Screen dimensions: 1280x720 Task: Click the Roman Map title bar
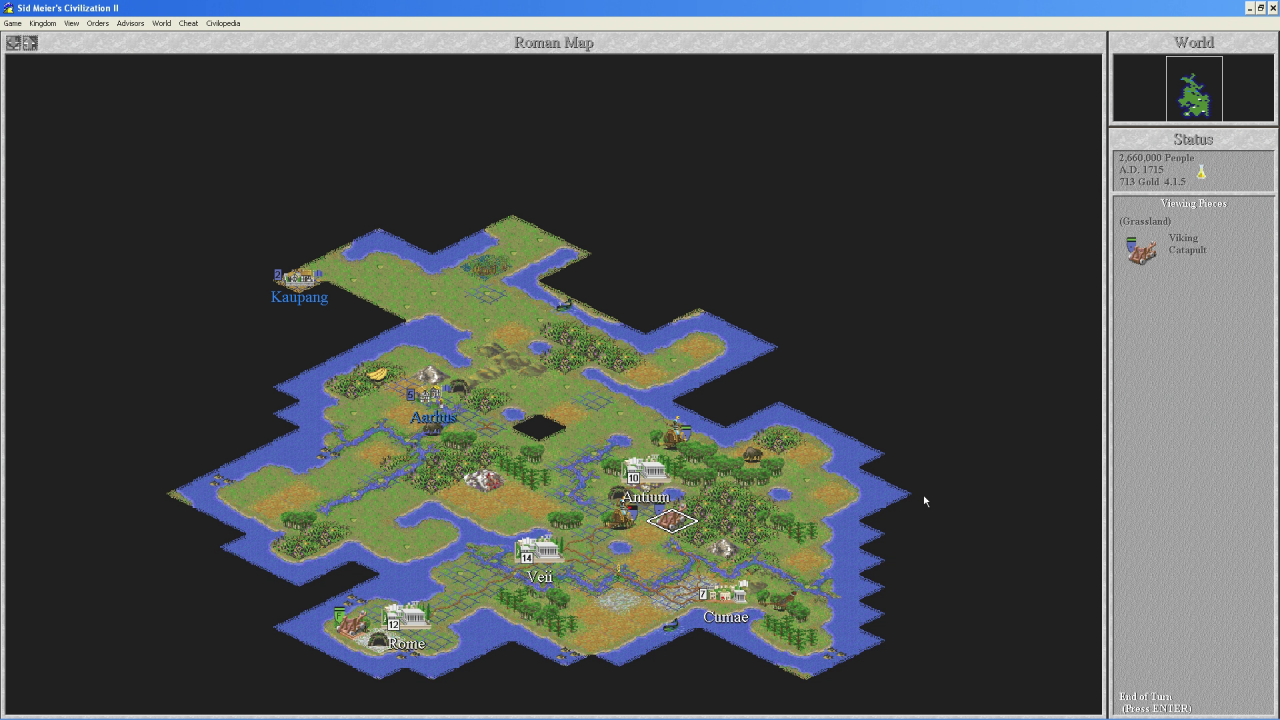(553, 43)
